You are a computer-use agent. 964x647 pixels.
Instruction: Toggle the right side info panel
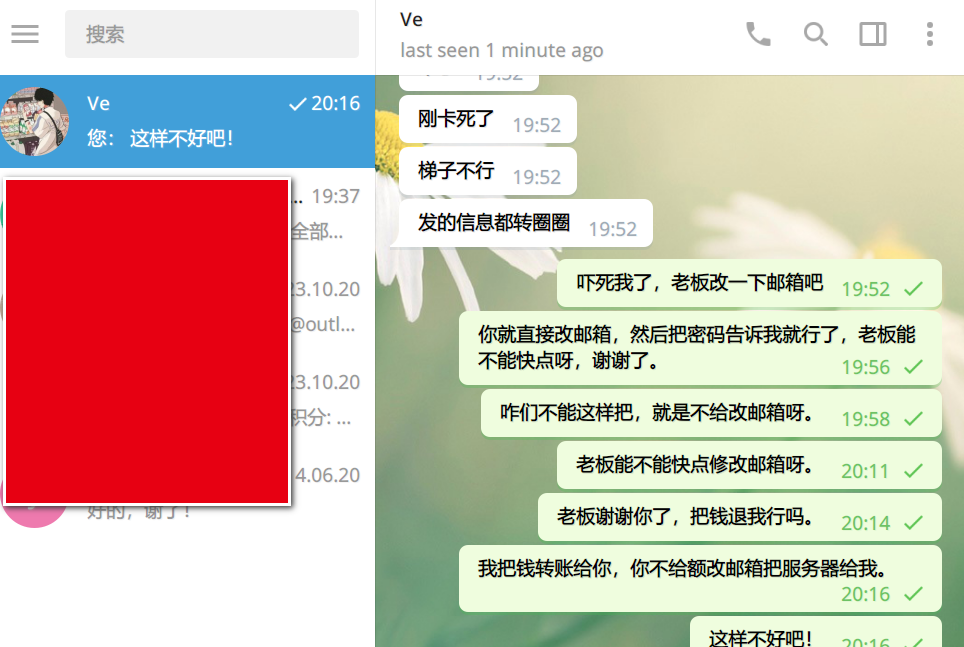pyautogui.click(x=873, y=34)
